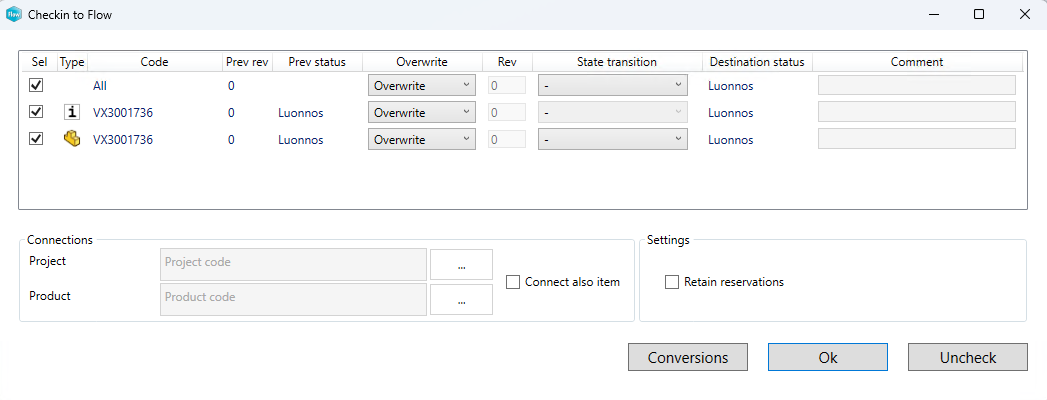Click the Uncheck button

(967, 357)
